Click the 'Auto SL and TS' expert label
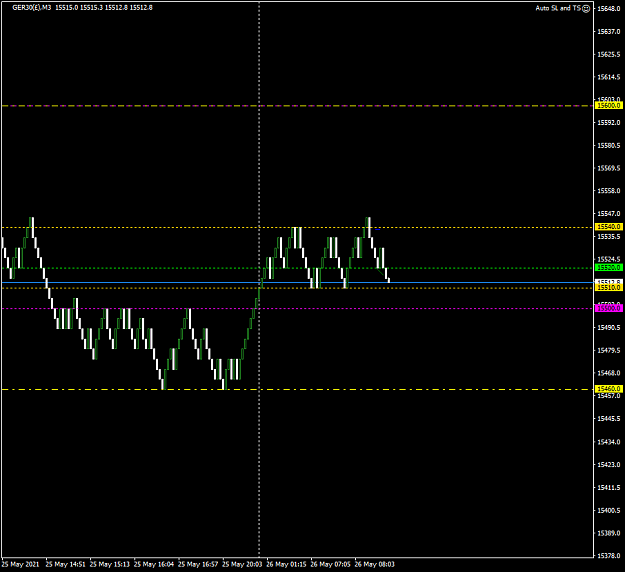 coord(558,8)
